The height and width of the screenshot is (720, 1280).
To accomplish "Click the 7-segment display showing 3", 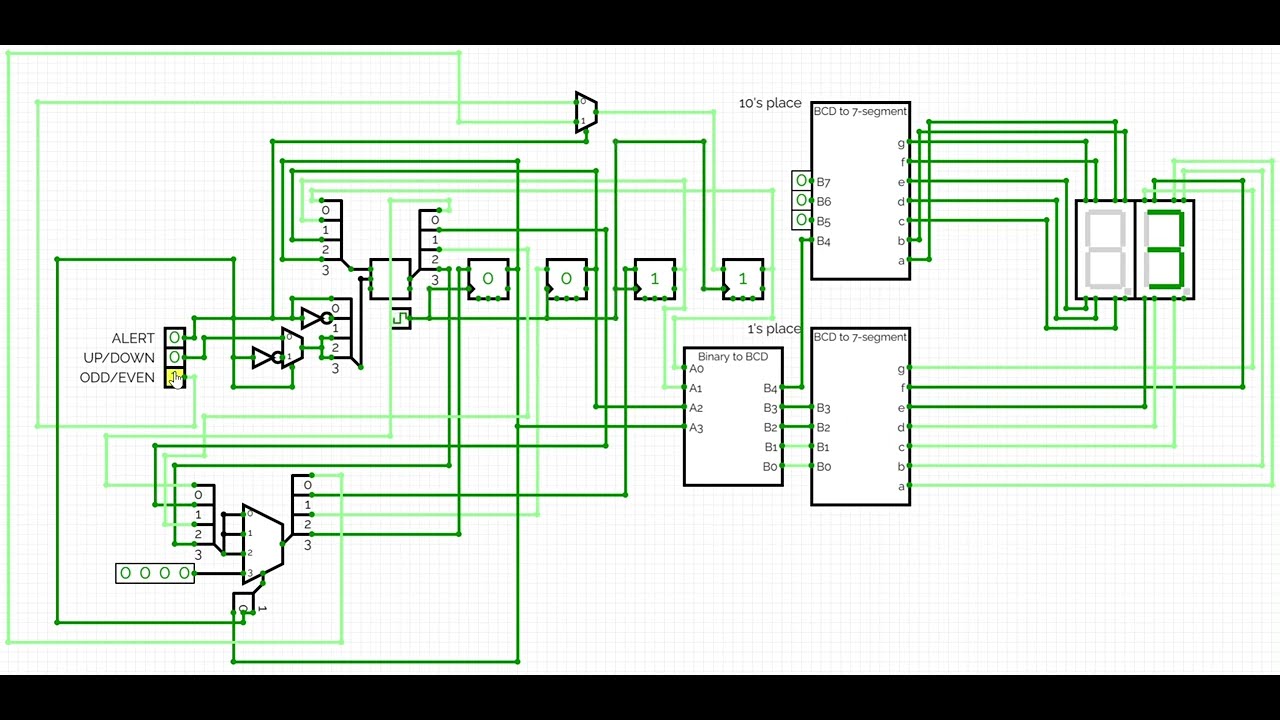I will [1165, 250].
